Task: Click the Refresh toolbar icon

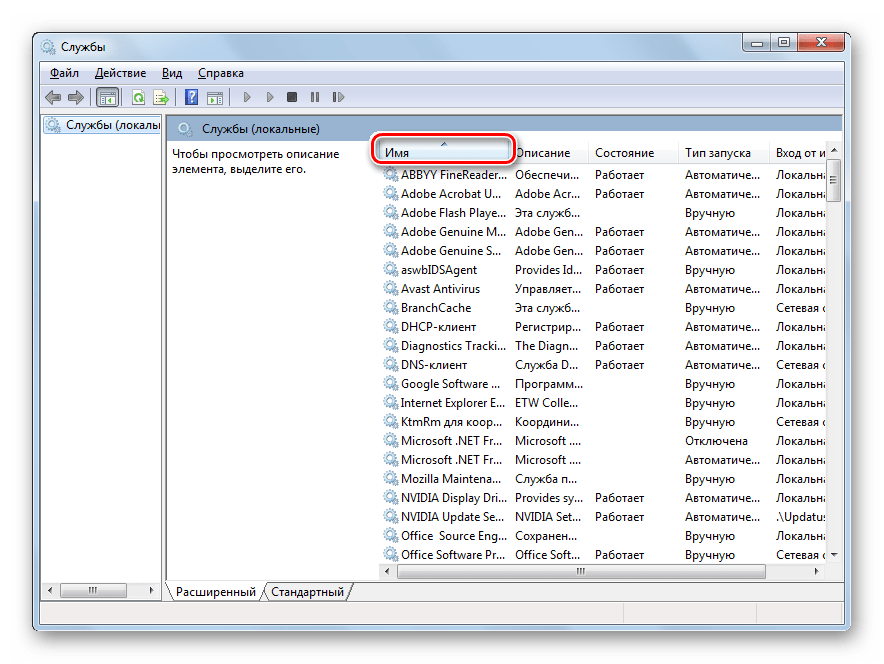Action: [138, 97]
